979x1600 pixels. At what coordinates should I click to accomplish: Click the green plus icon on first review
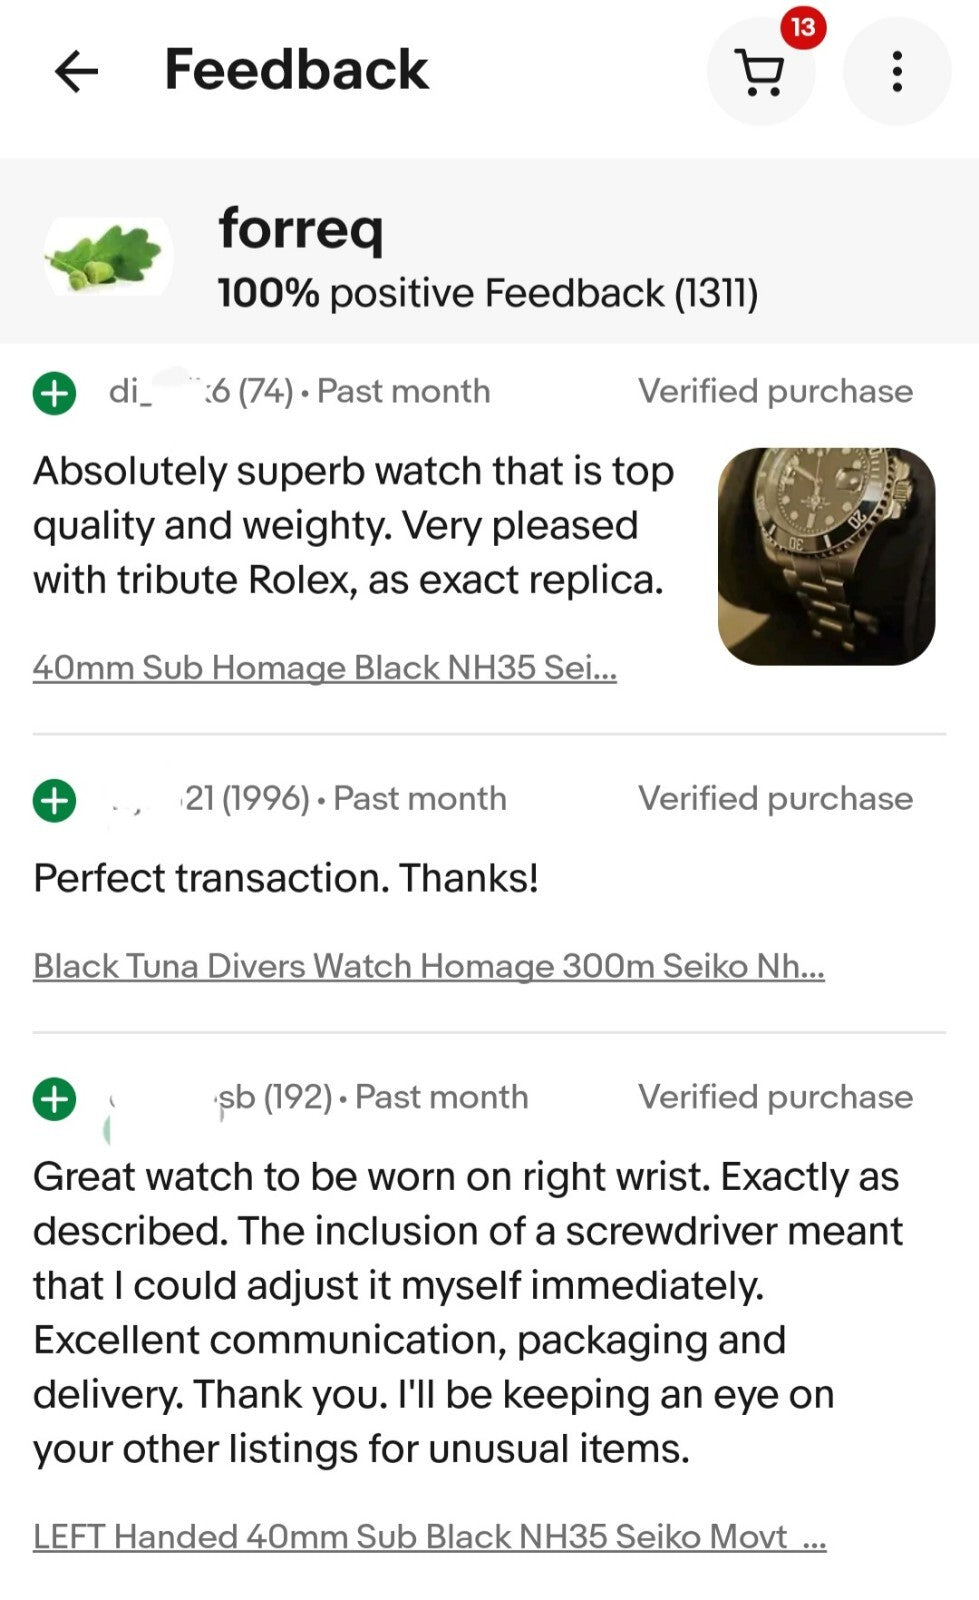click(x=55, y=393)
